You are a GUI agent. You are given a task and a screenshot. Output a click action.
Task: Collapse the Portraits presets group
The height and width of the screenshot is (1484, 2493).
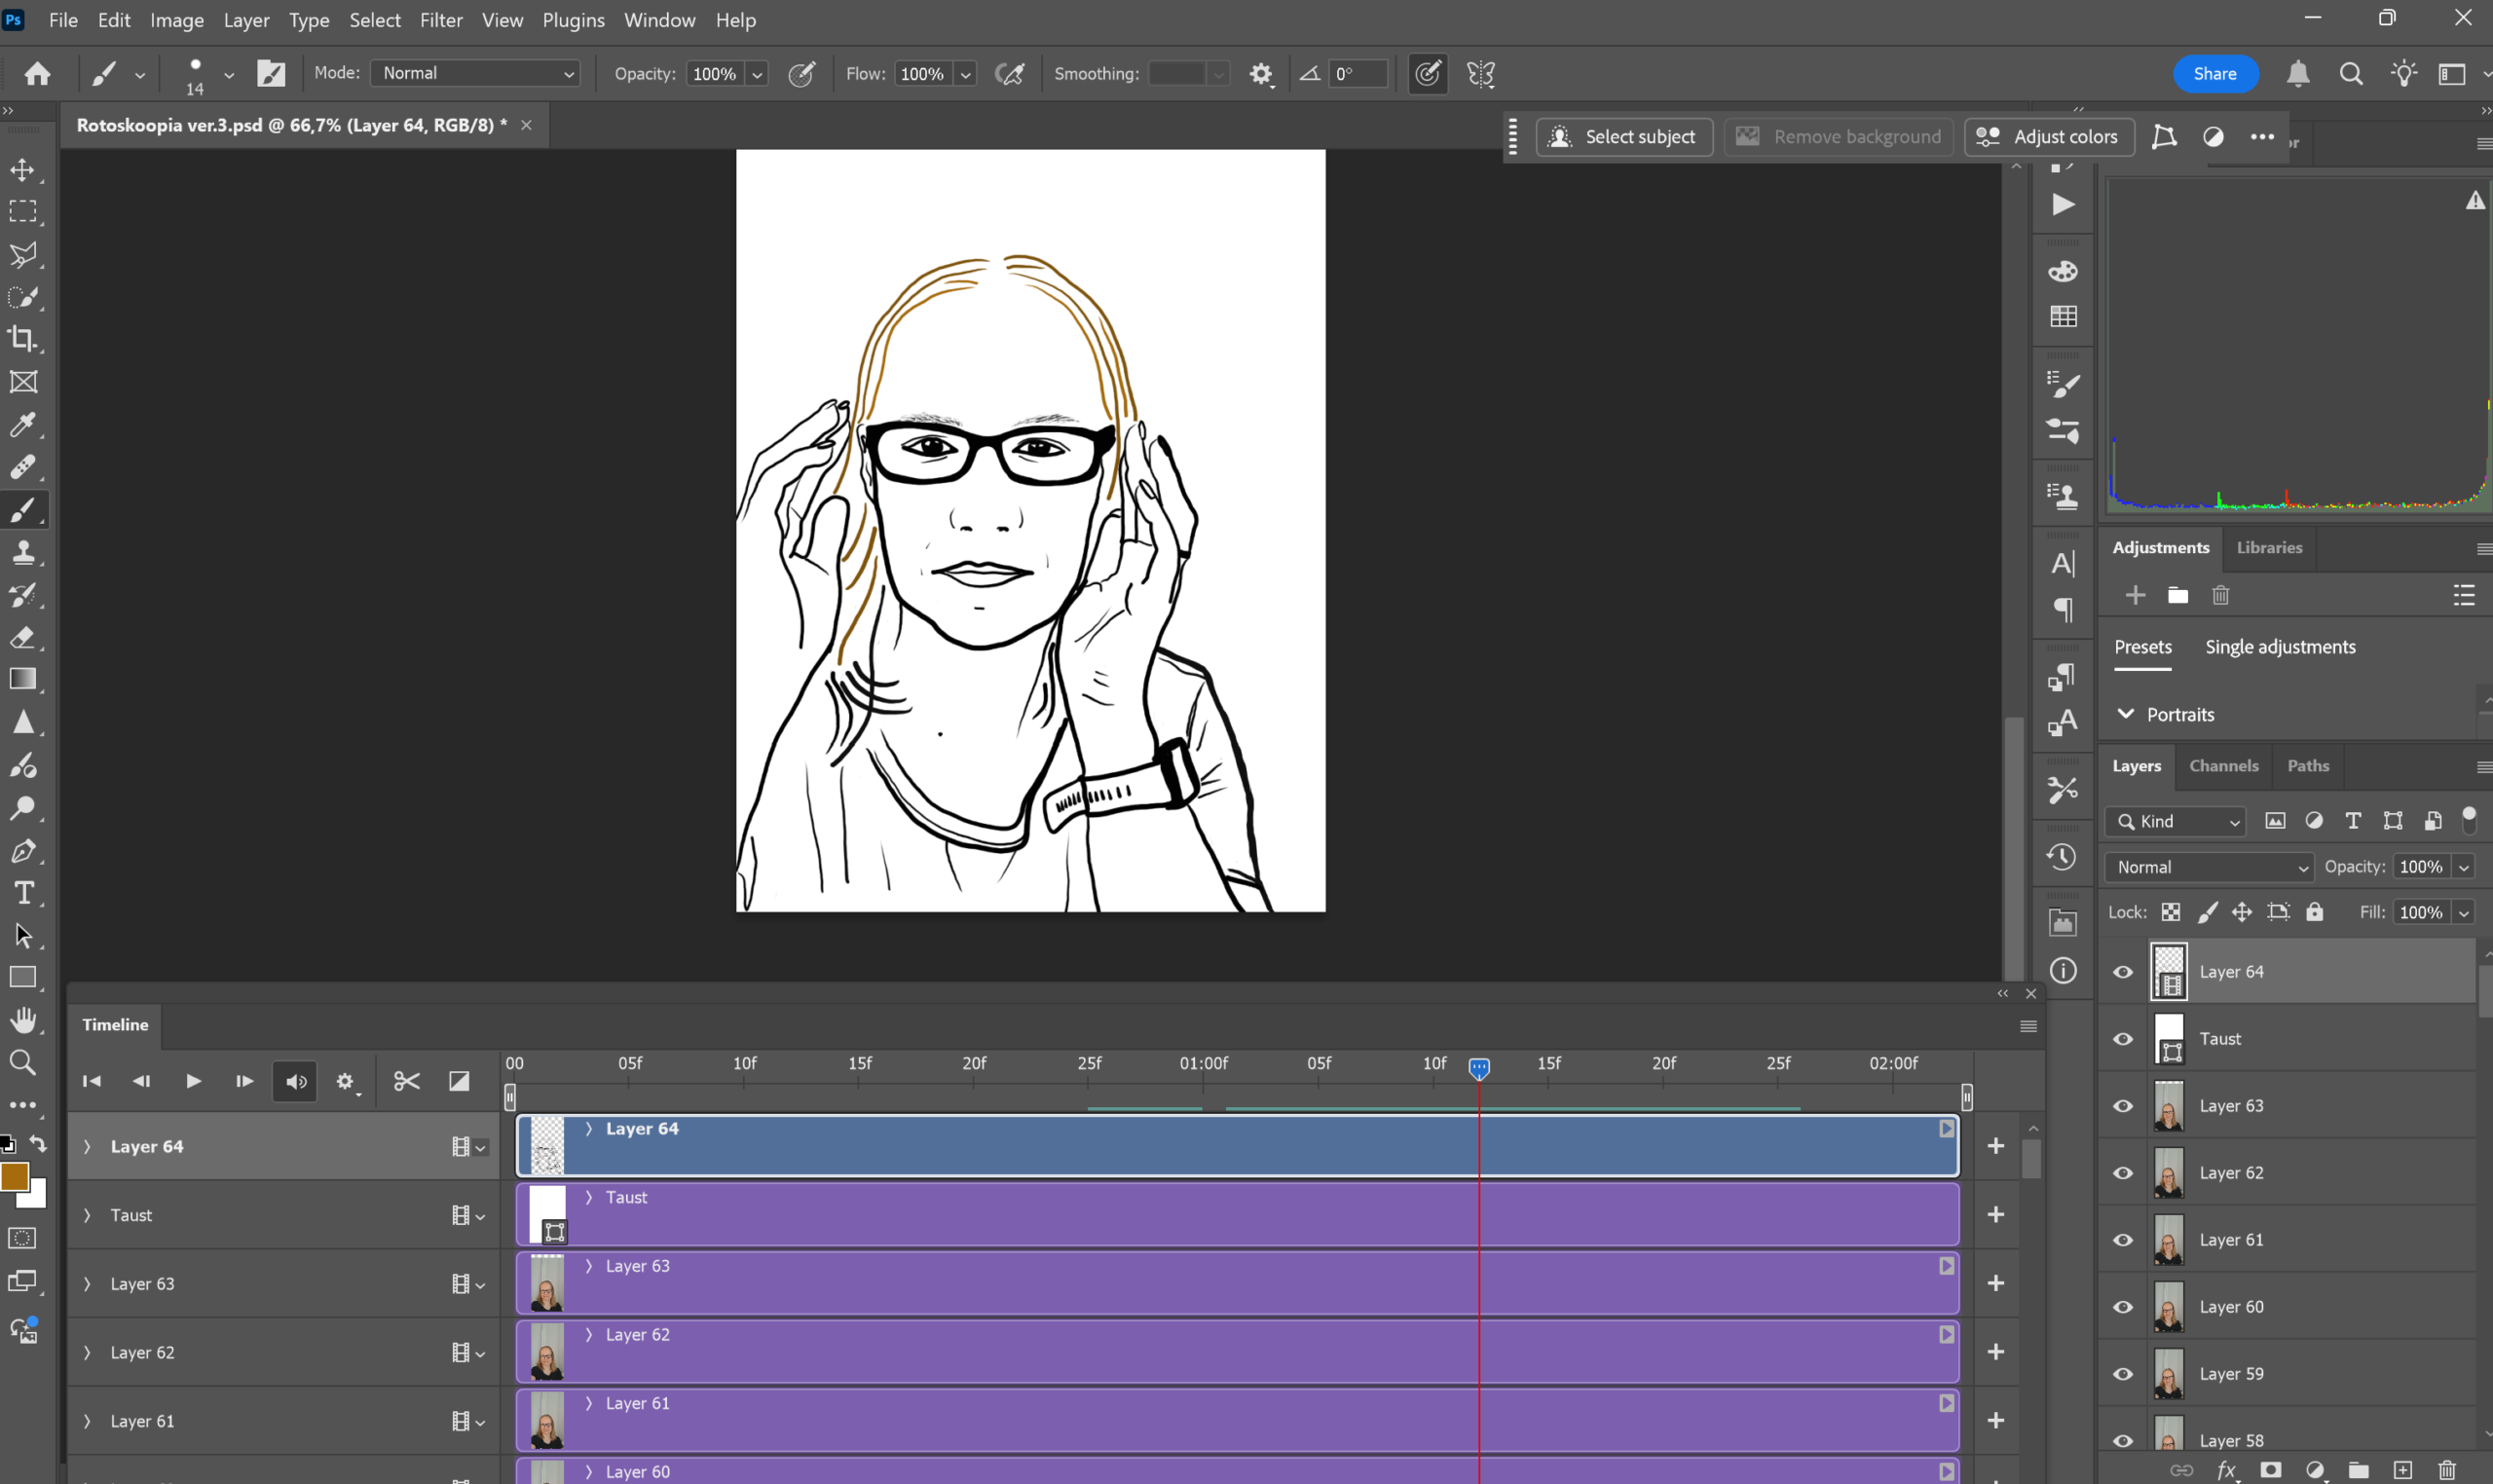(x=2126, y=714)
